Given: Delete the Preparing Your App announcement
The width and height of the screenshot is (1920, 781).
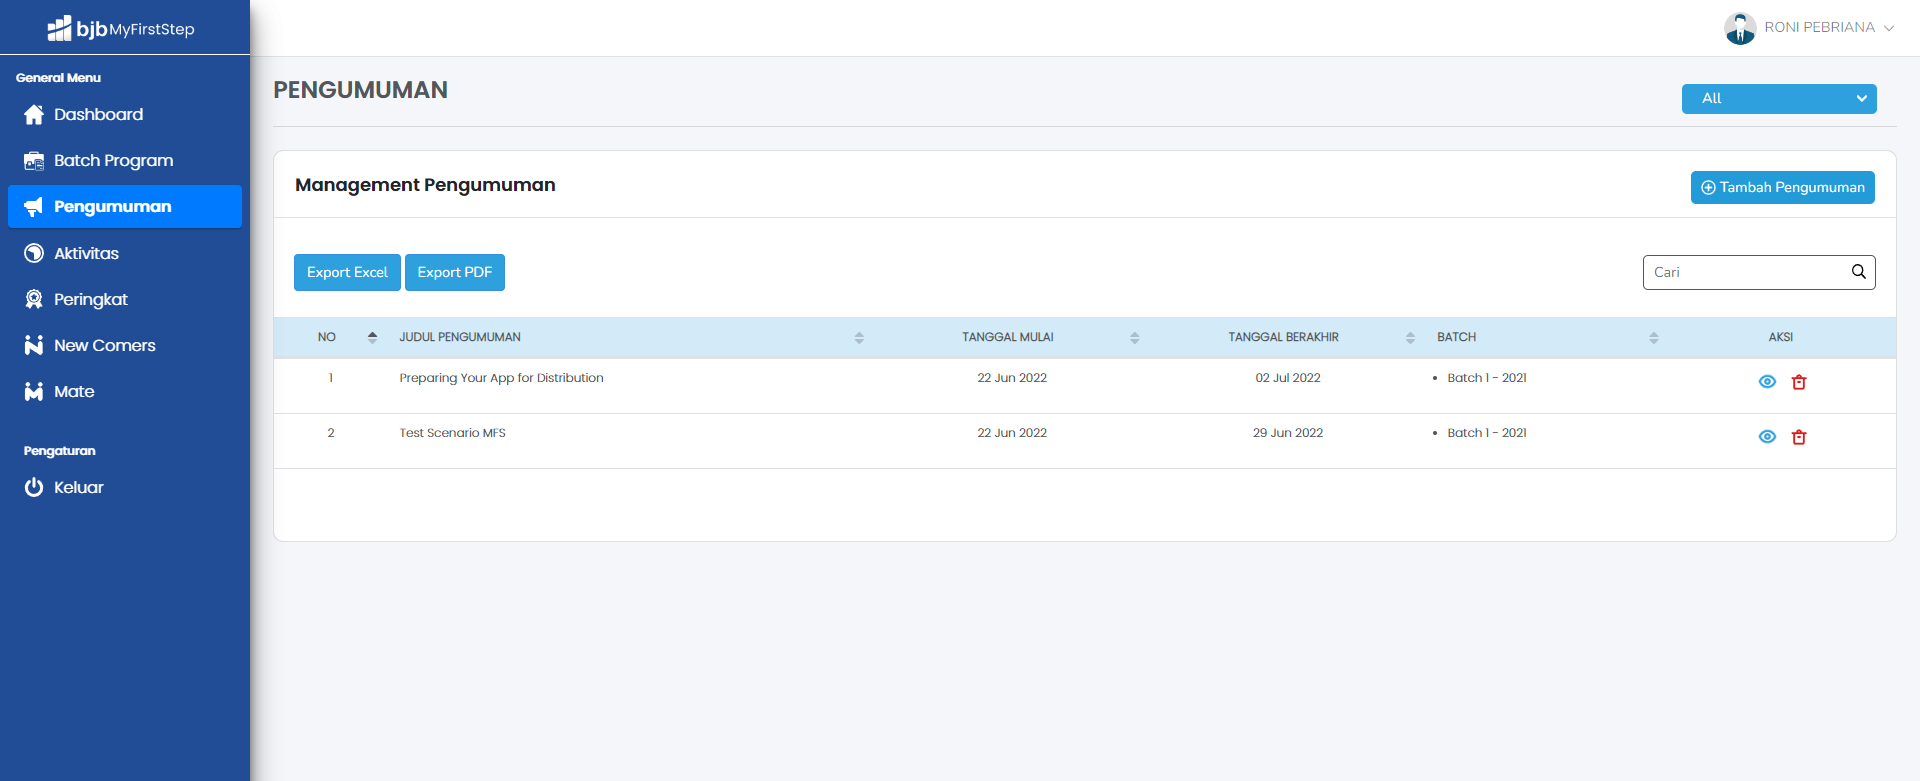Looking at the screenshot, I should [1799, 382].
